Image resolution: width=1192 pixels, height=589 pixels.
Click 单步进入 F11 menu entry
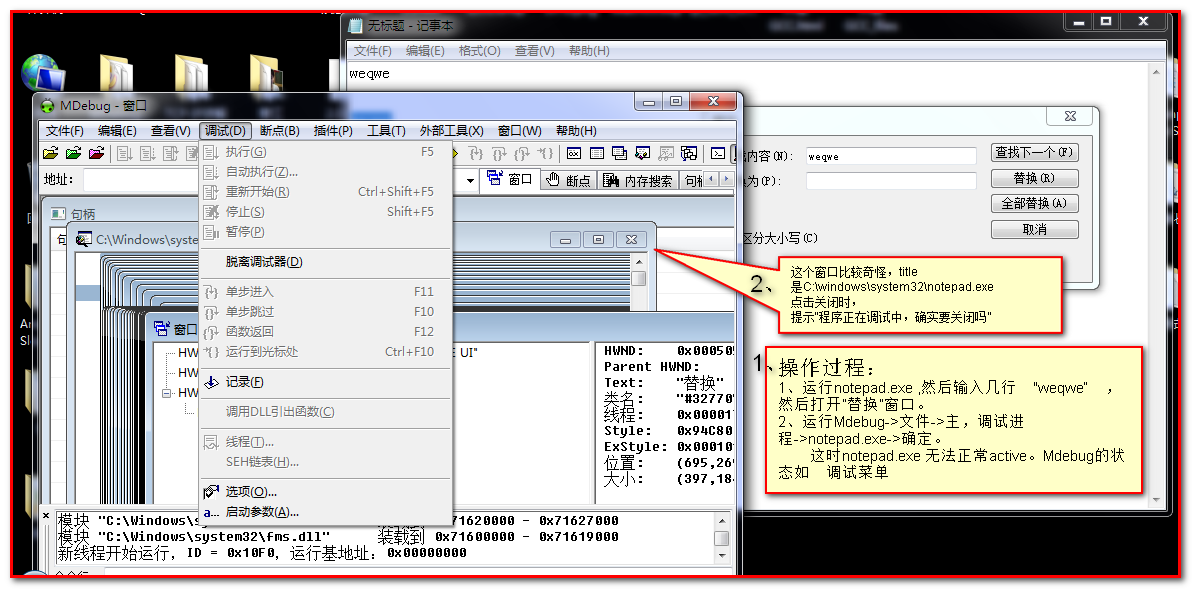click(326, 291)
